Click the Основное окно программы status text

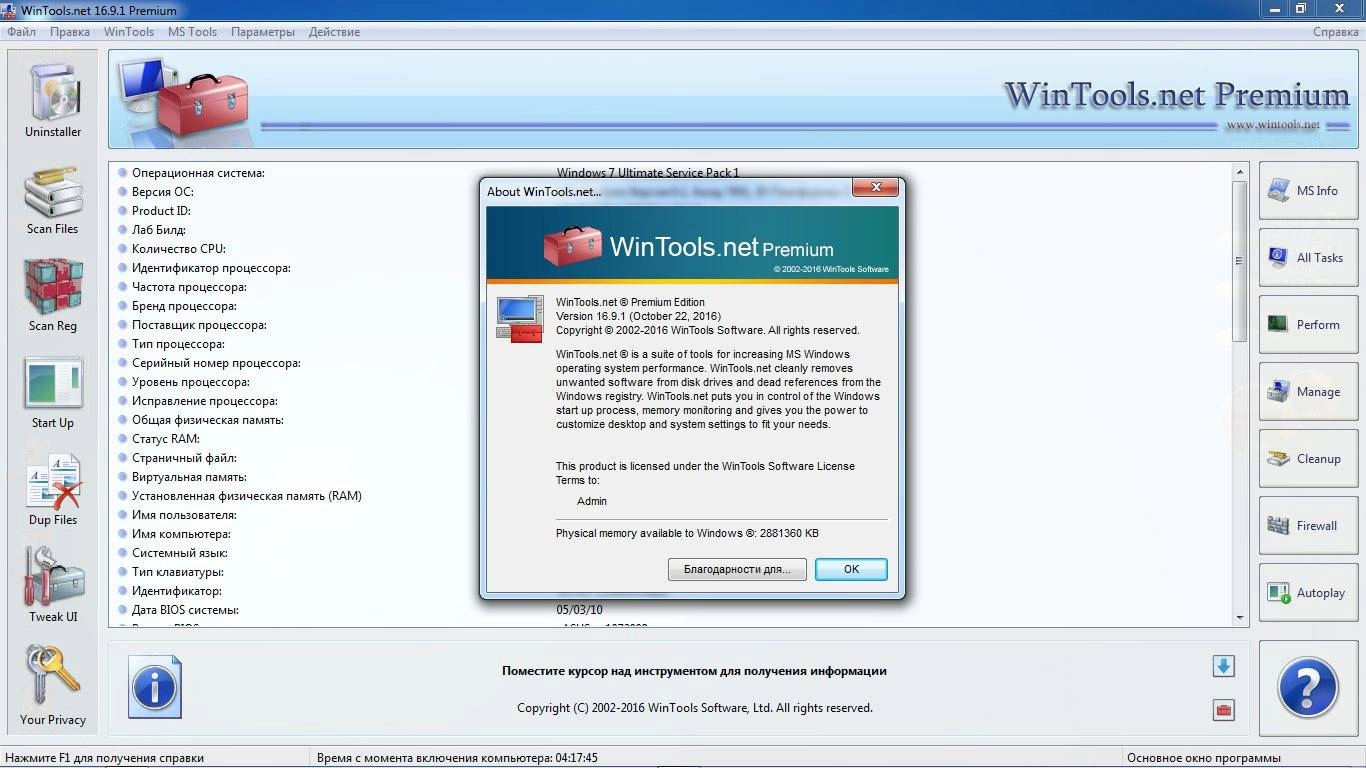[x=1203, y=758]
